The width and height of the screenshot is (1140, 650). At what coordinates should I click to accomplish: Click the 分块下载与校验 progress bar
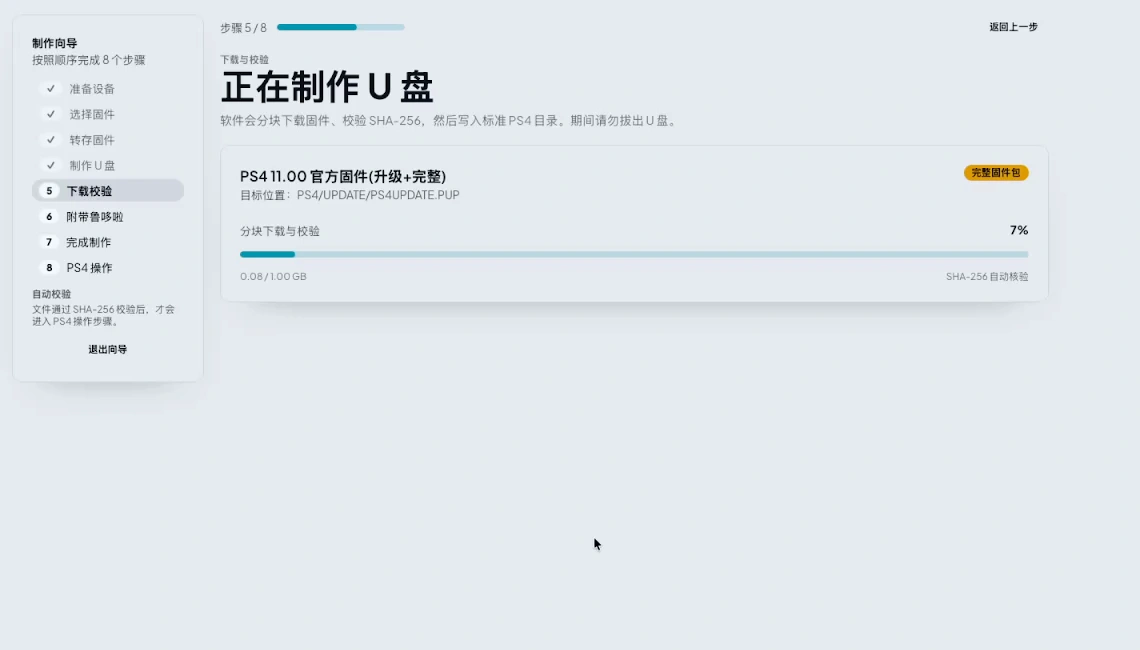(634, 254)
